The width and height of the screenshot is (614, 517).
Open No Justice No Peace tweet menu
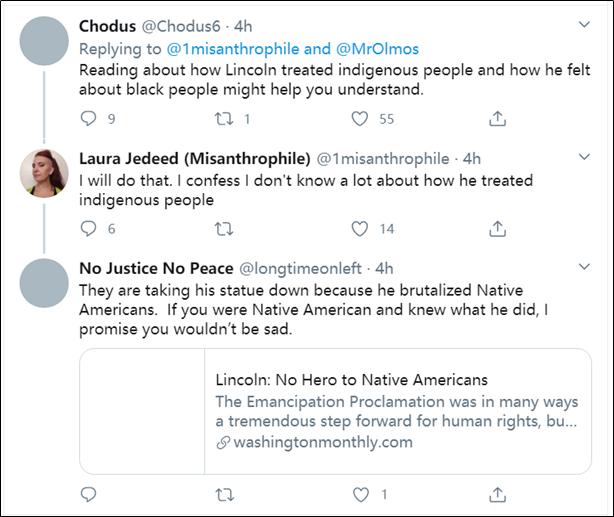(x=585, y=268)
